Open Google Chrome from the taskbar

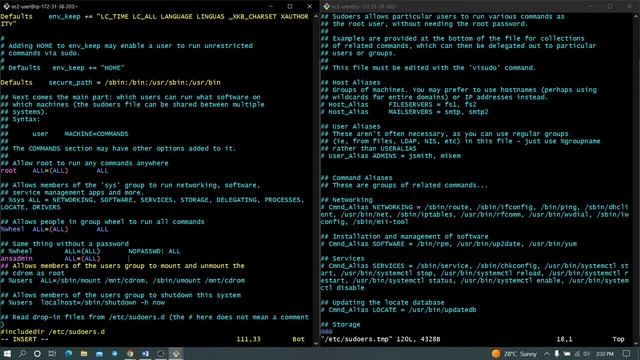coord(130,353)
